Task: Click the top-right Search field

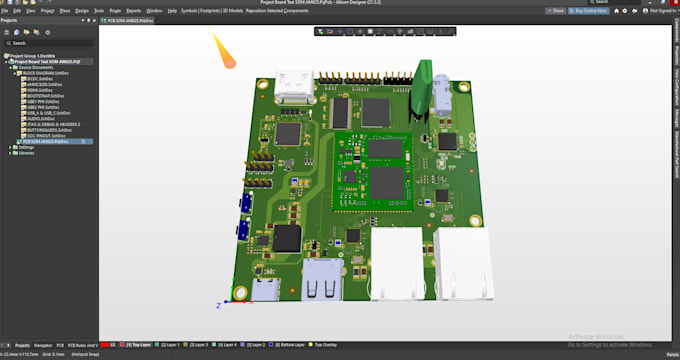Action: 614,2
